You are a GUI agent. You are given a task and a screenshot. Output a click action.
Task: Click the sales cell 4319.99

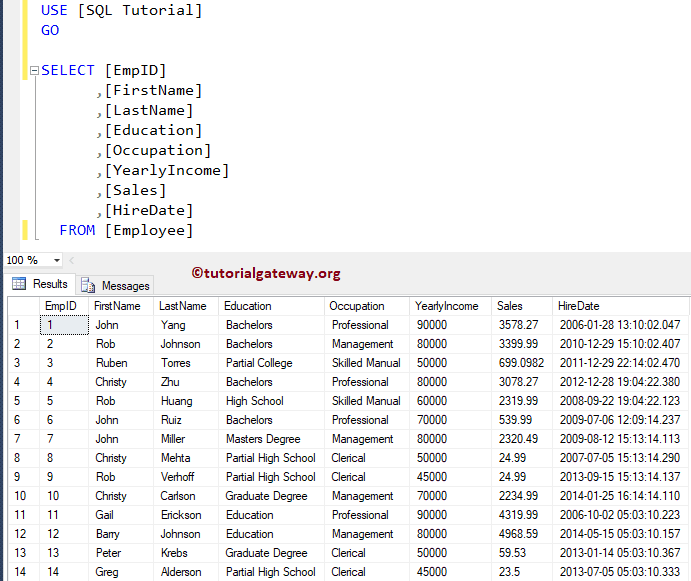click(522, 514)
